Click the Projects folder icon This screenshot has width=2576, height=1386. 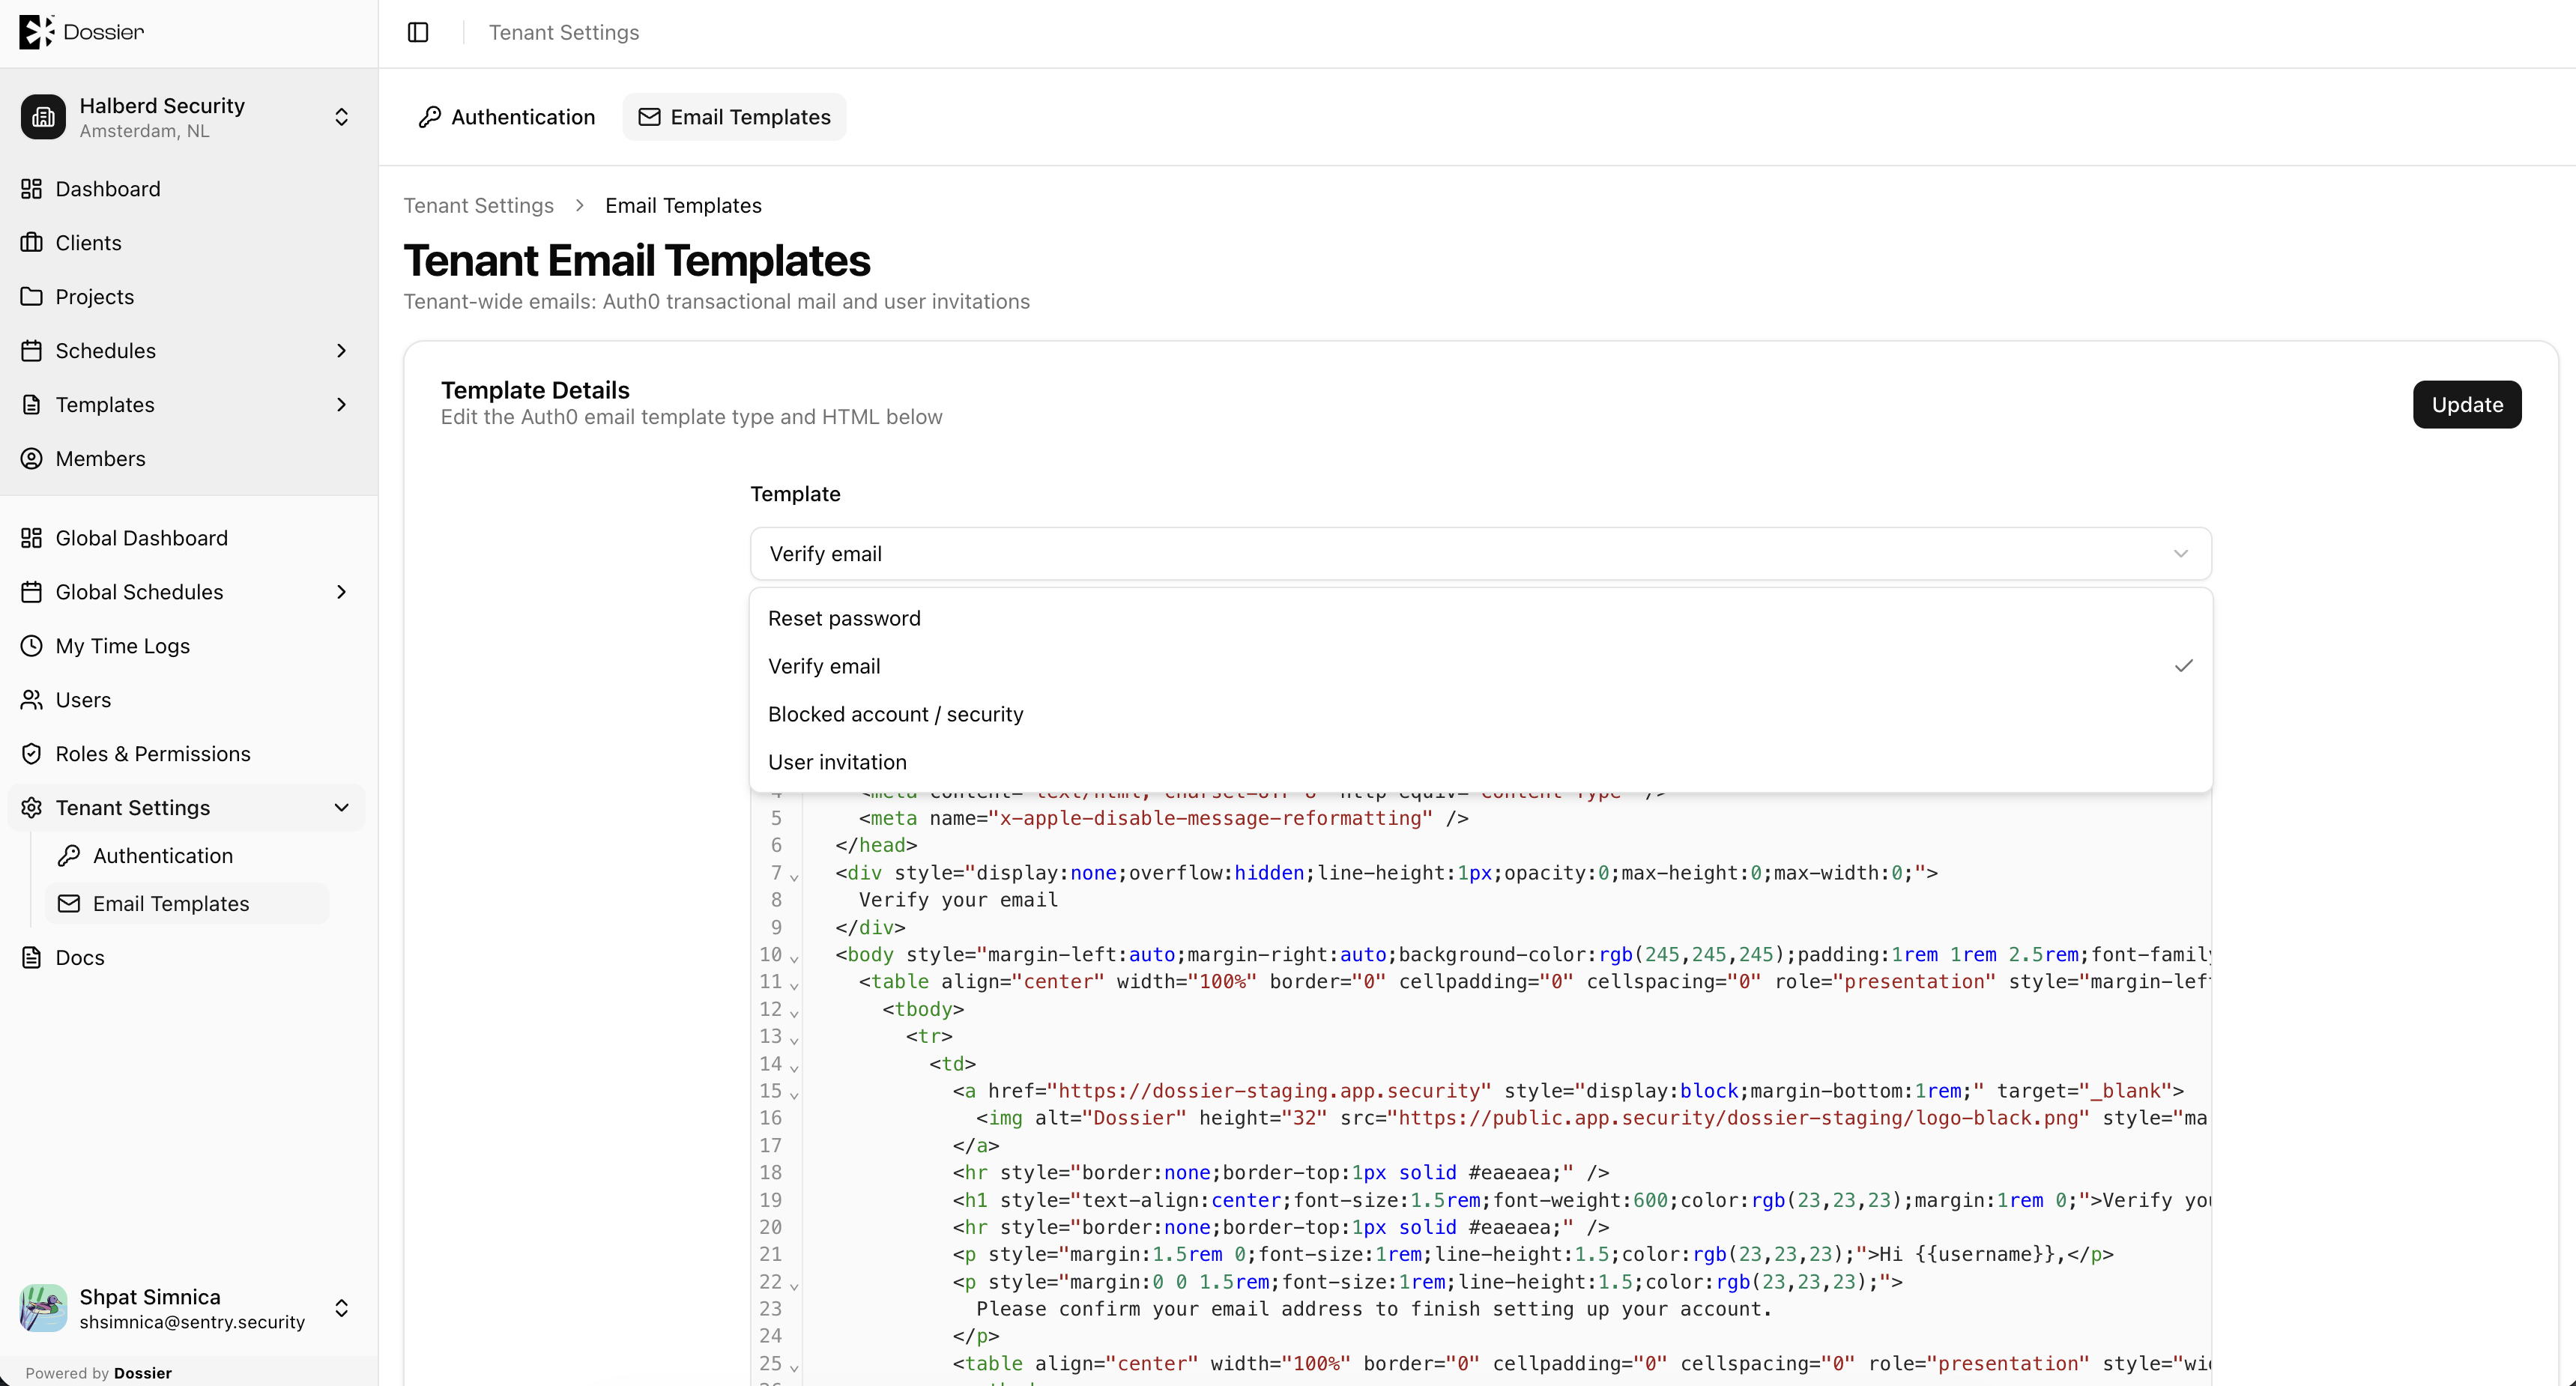32,297
